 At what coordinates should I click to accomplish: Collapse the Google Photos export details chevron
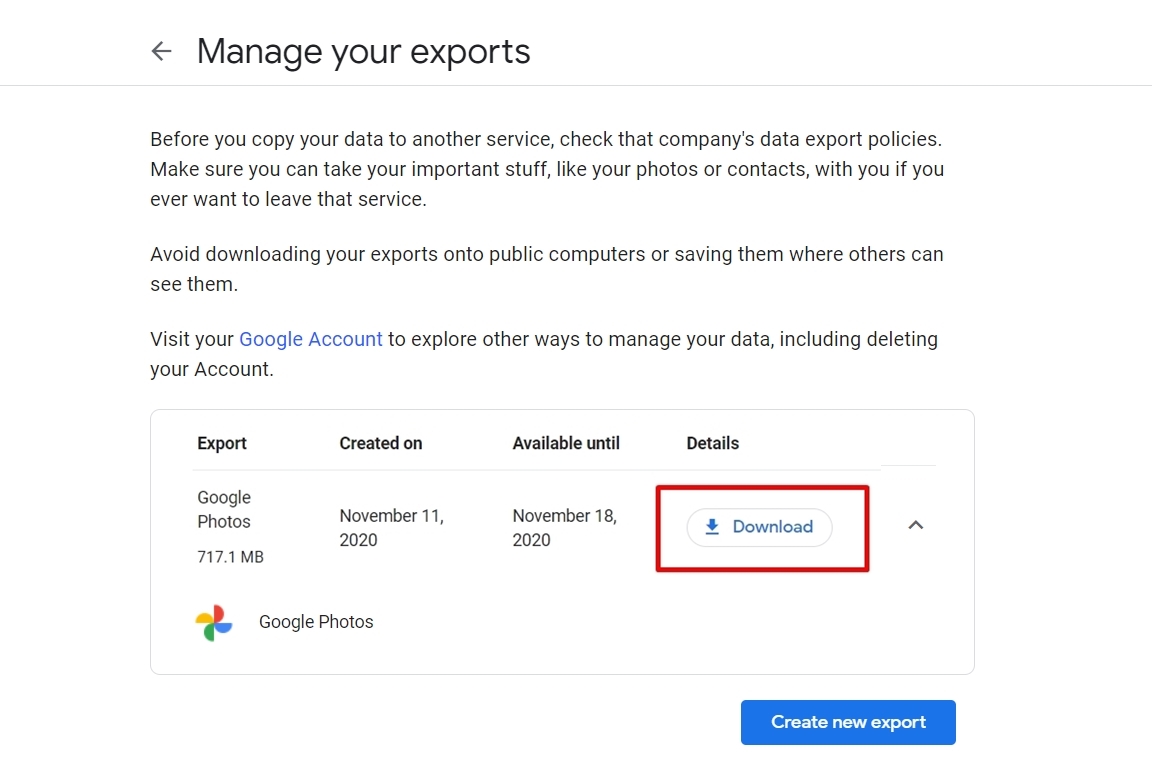tap(915, 525)
